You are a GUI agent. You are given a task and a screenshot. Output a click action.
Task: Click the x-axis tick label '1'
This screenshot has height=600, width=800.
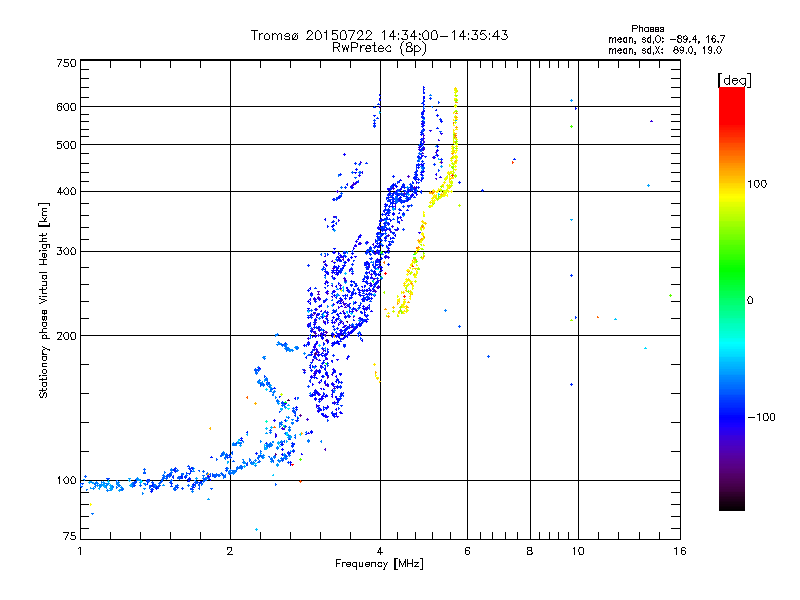(x=80, y=551)
